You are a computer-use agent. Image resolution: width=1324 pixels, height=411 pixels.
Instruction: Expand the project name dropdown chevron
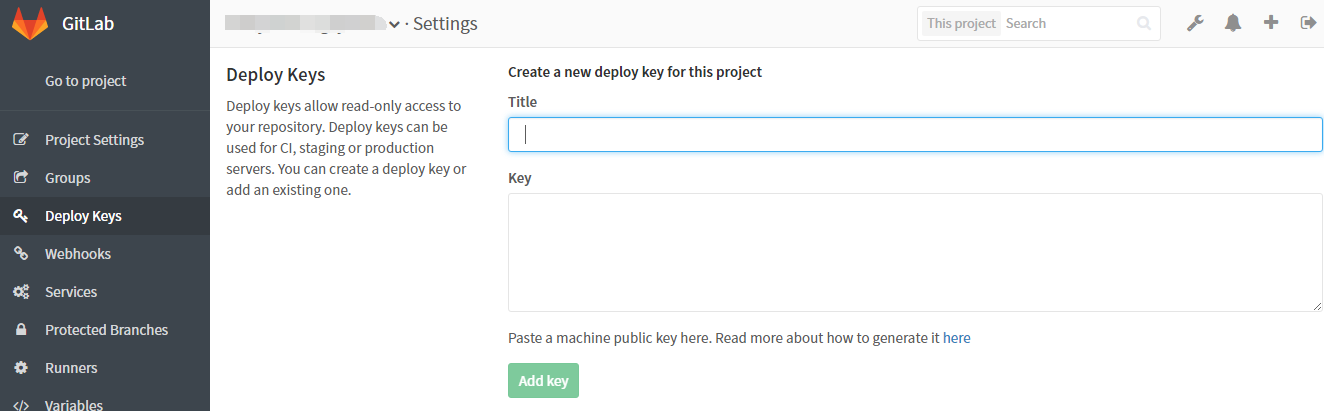[x=394, y=24]
